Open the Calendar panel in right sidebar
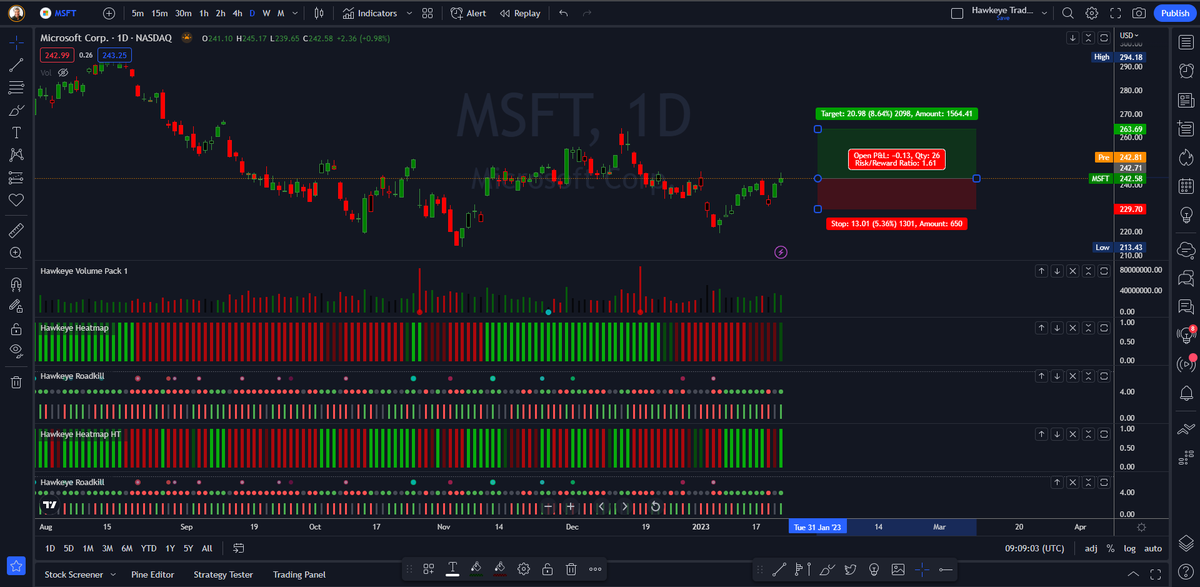This screenshot has width=1200, height=587. (1186, 187)
